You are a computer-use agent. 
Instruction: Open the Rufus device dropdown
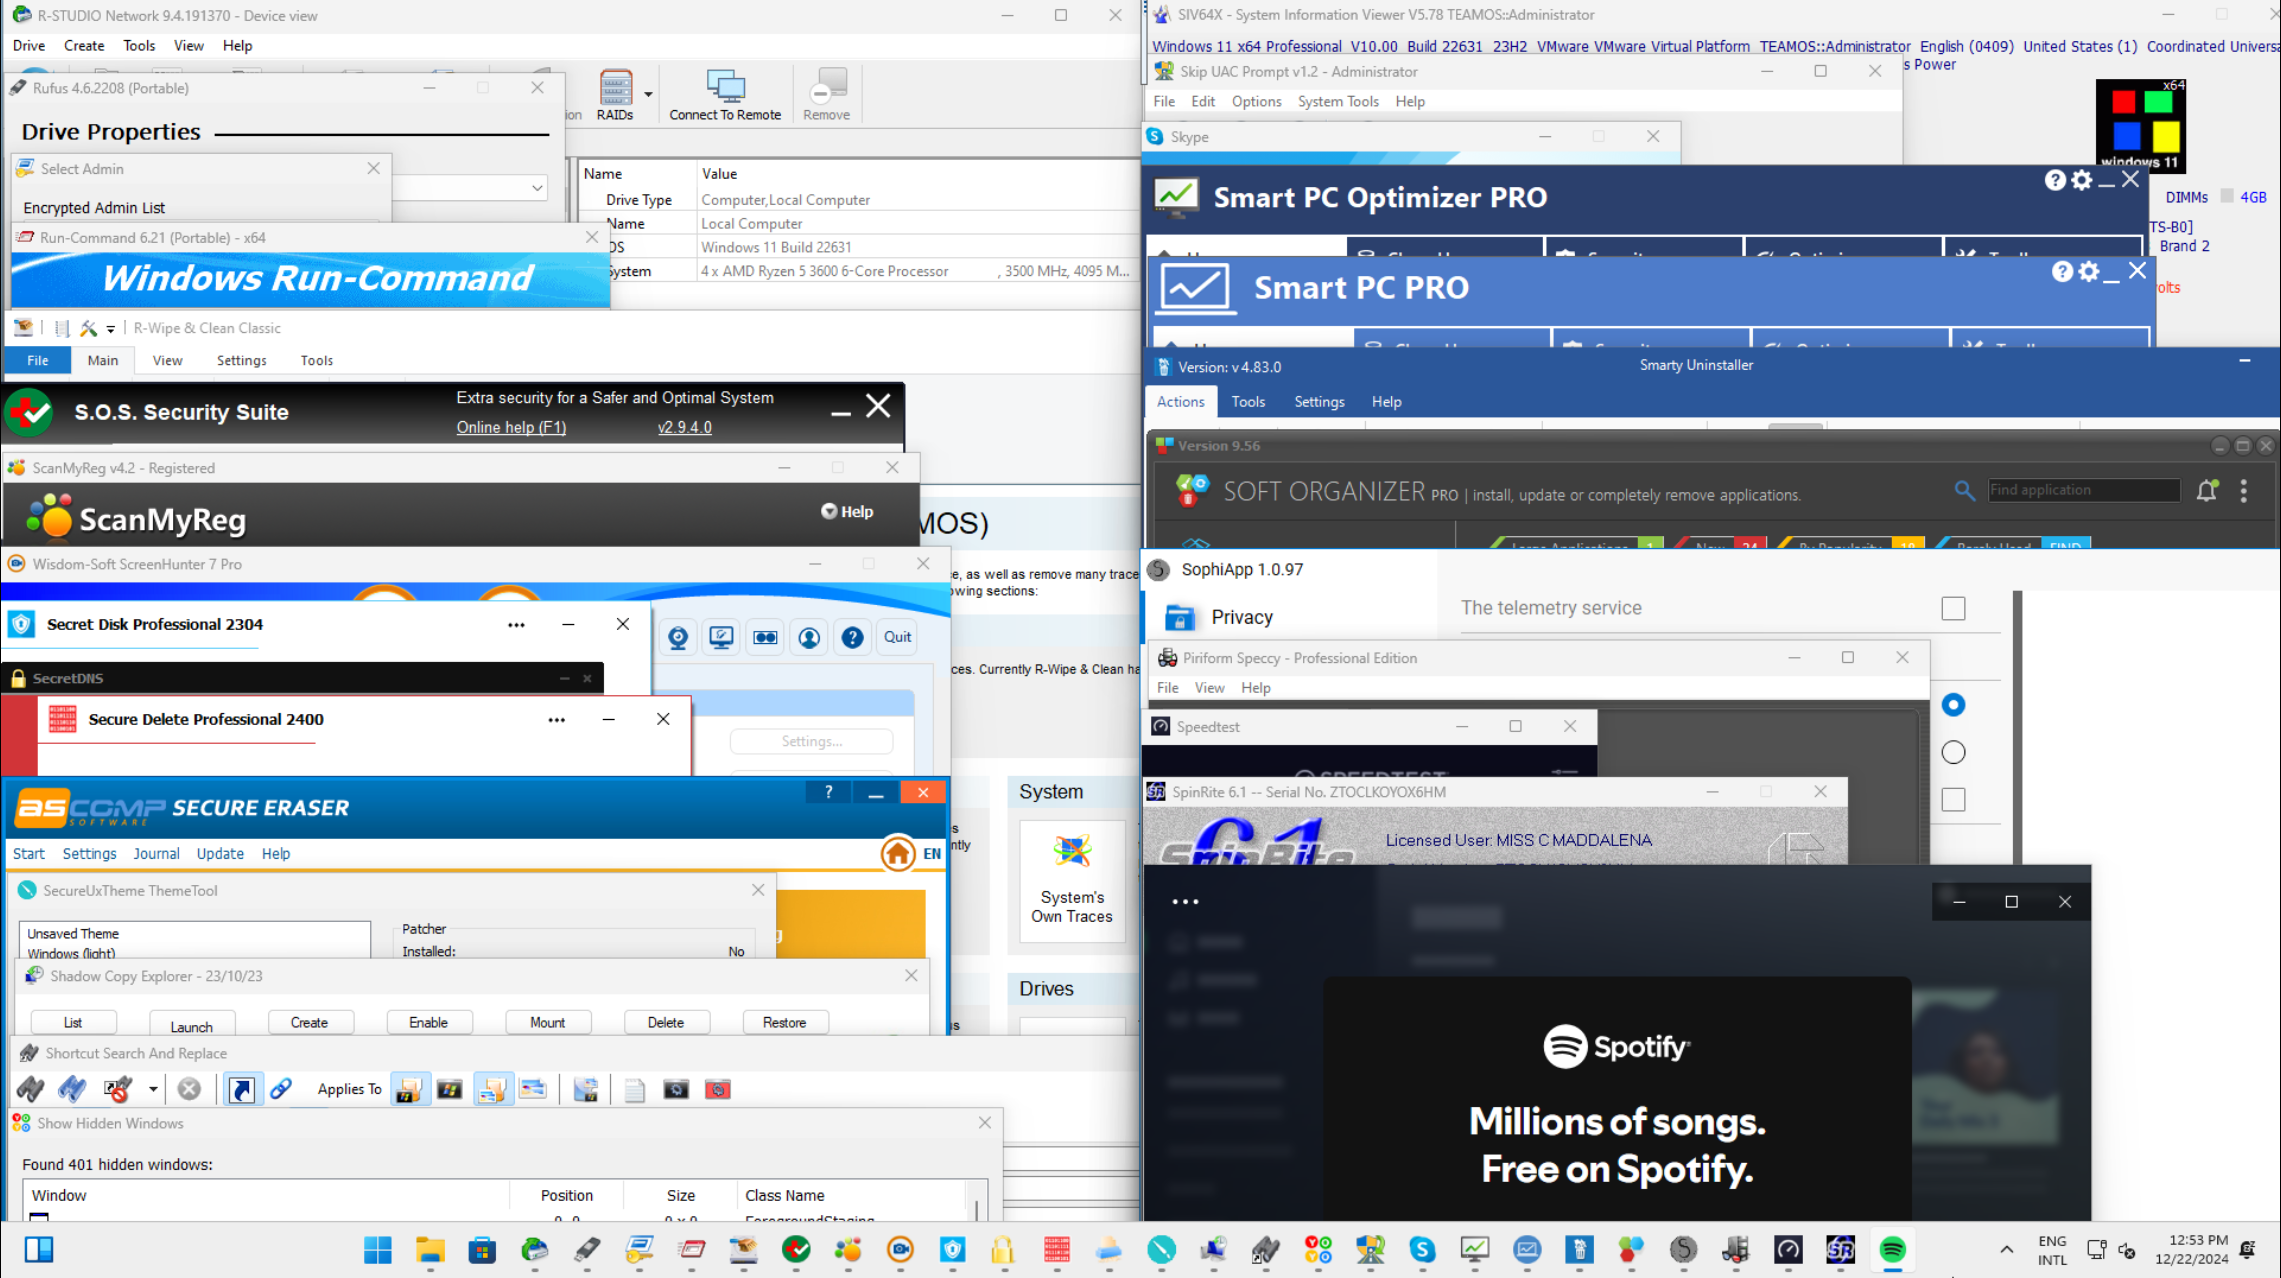(537, 188)
